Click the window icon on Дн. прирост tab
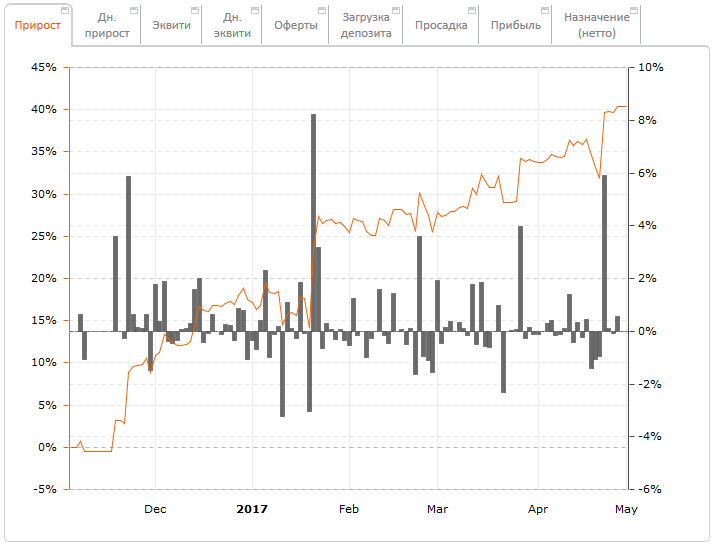Screen dimensions: 714x546 (133, 10)
